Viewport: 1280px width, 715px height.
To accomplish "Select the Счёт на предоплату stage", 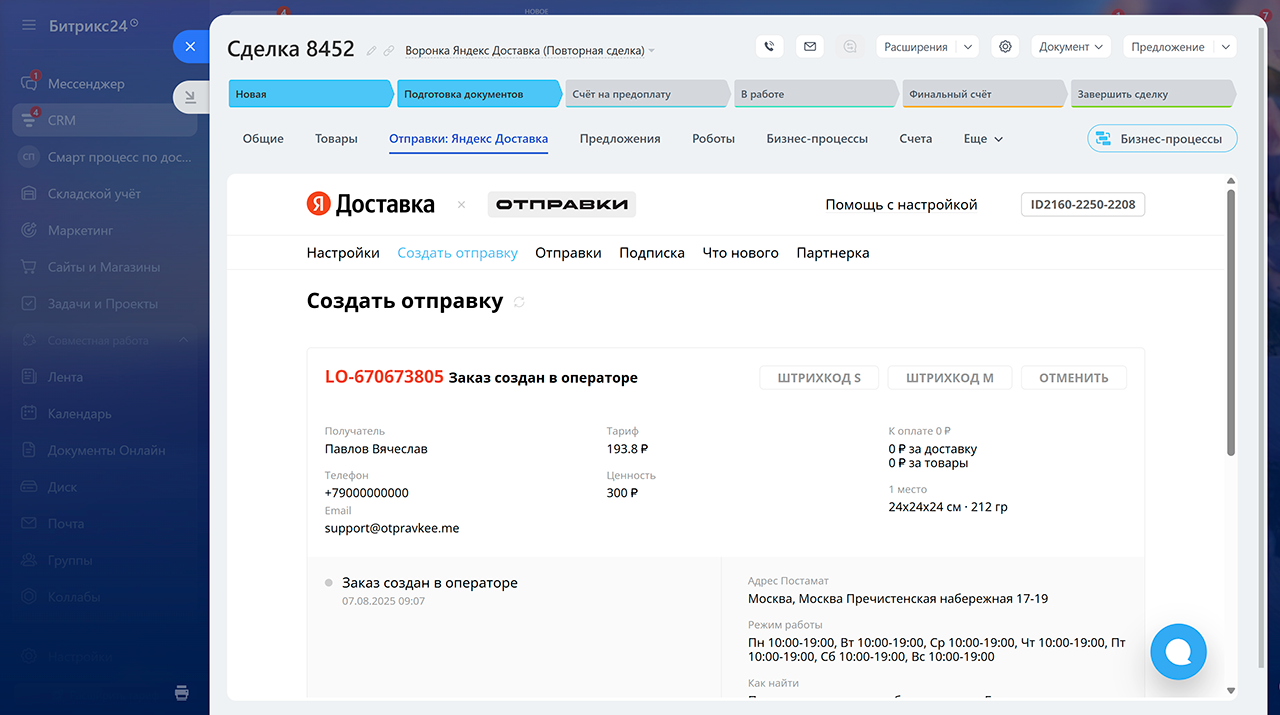I will point(647,94).
